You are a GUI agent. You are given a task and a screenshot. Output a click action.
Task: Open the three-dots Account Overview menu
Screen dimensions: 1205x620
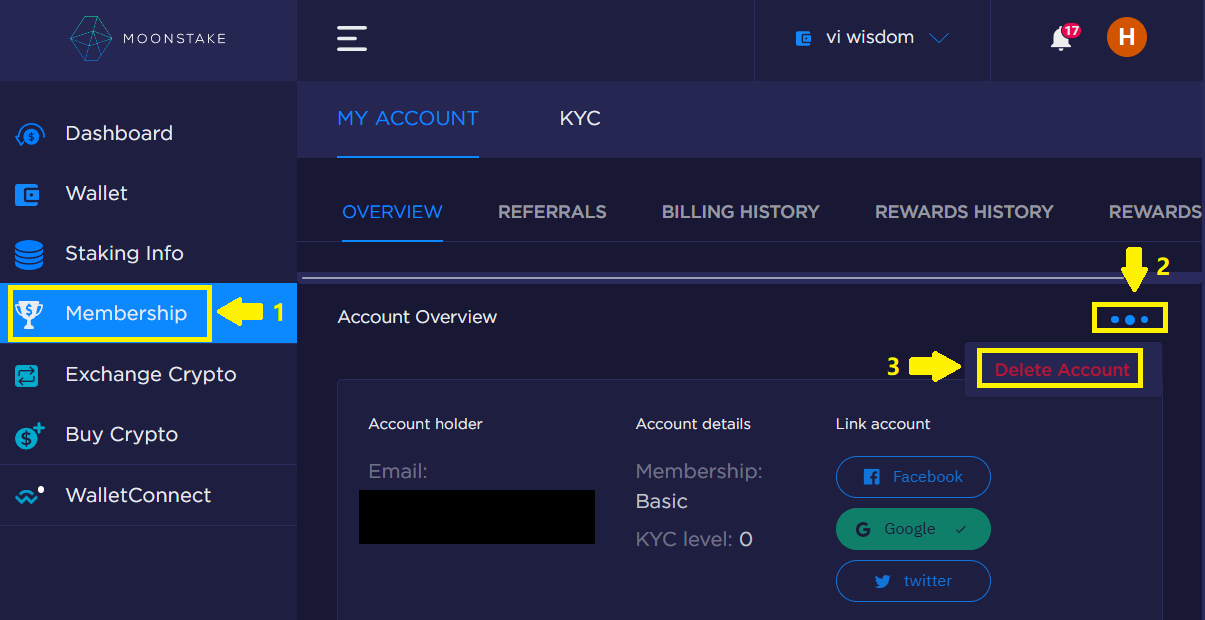(1130, 319)
